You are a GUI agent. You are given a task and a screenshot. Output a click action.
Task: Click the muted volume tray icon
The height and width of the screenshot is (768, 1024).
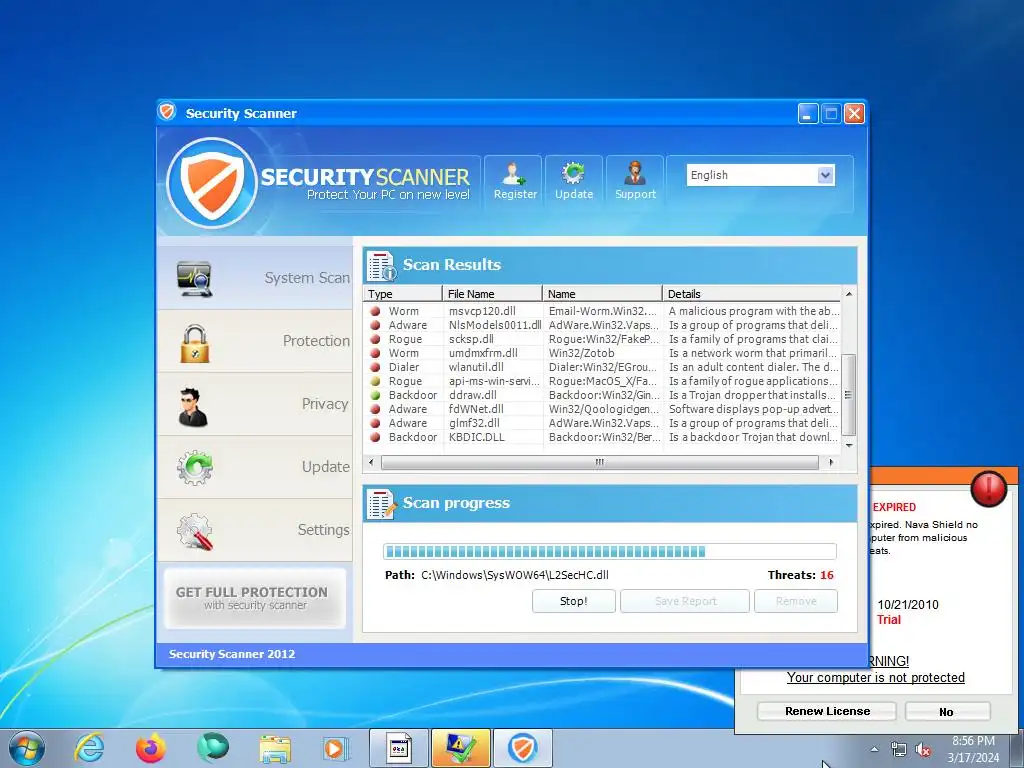[x=923, y=749]
